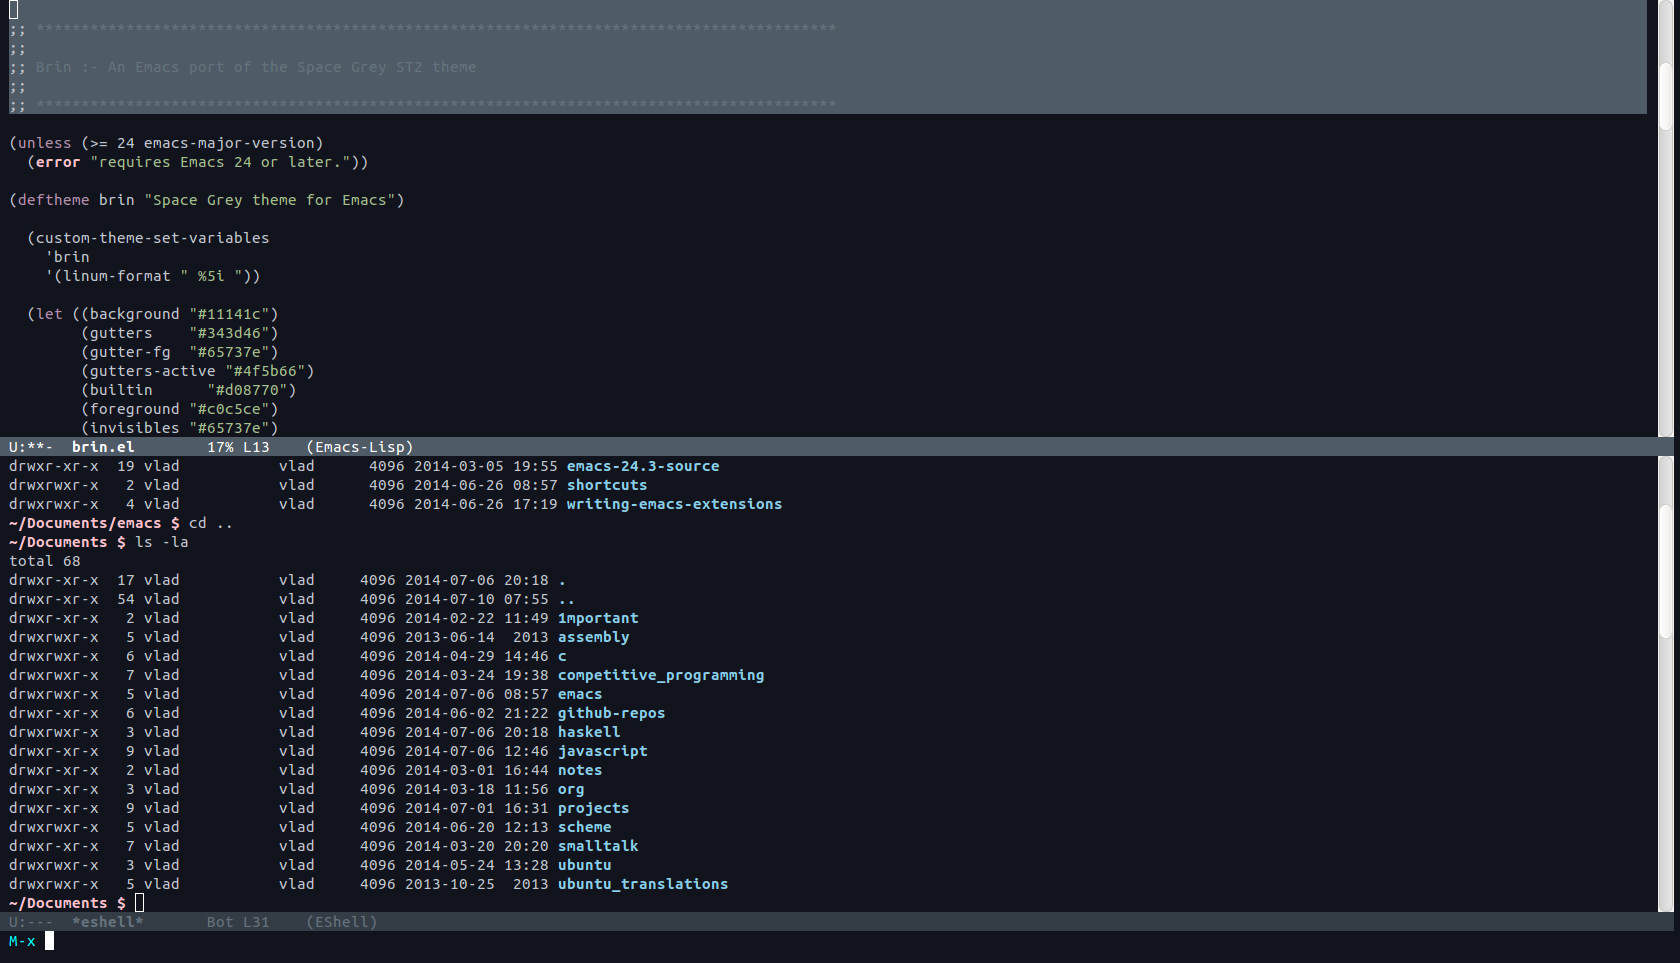
Task: Click the scheme directory entry
Action: coord(585,827)
